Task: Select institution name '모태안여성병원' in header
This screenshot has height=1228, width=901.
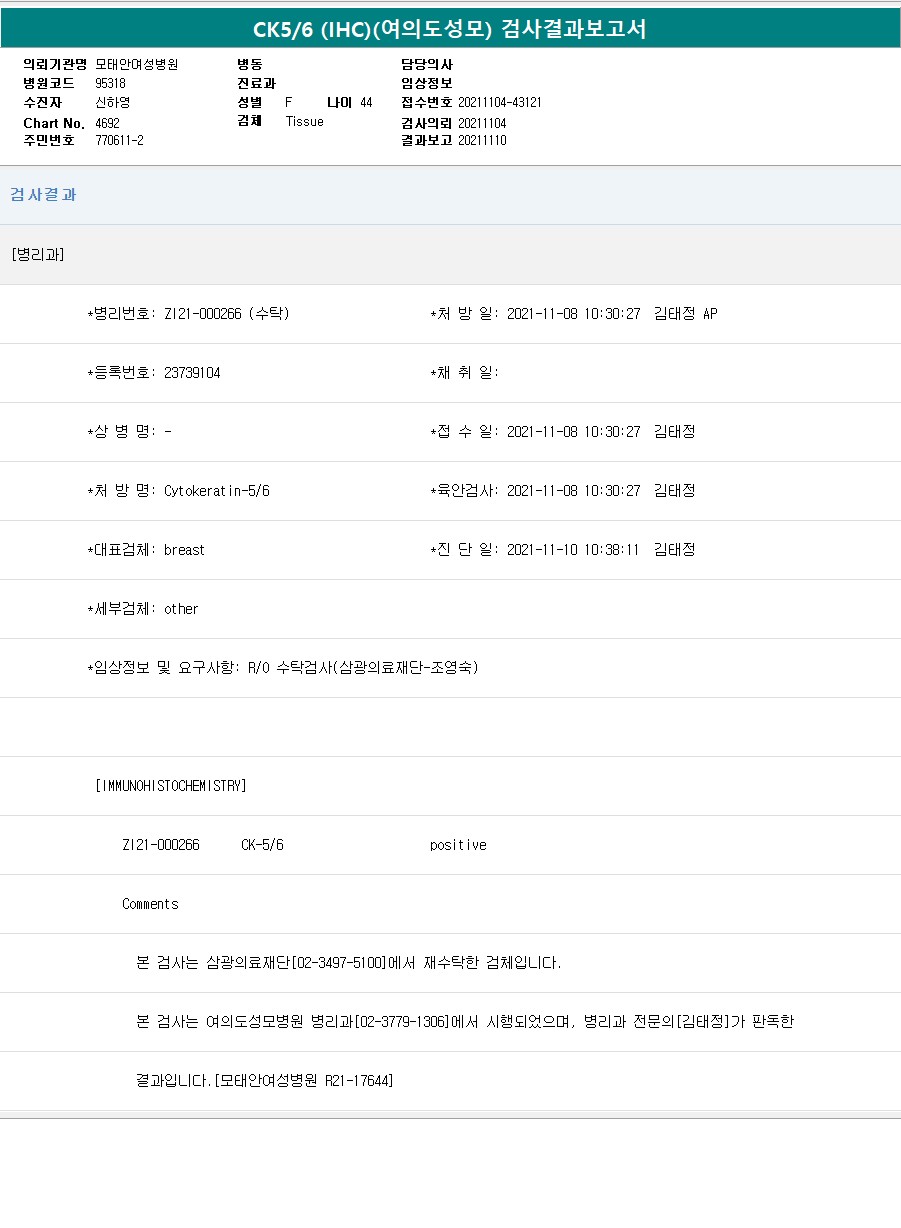Action: (137, 64)
